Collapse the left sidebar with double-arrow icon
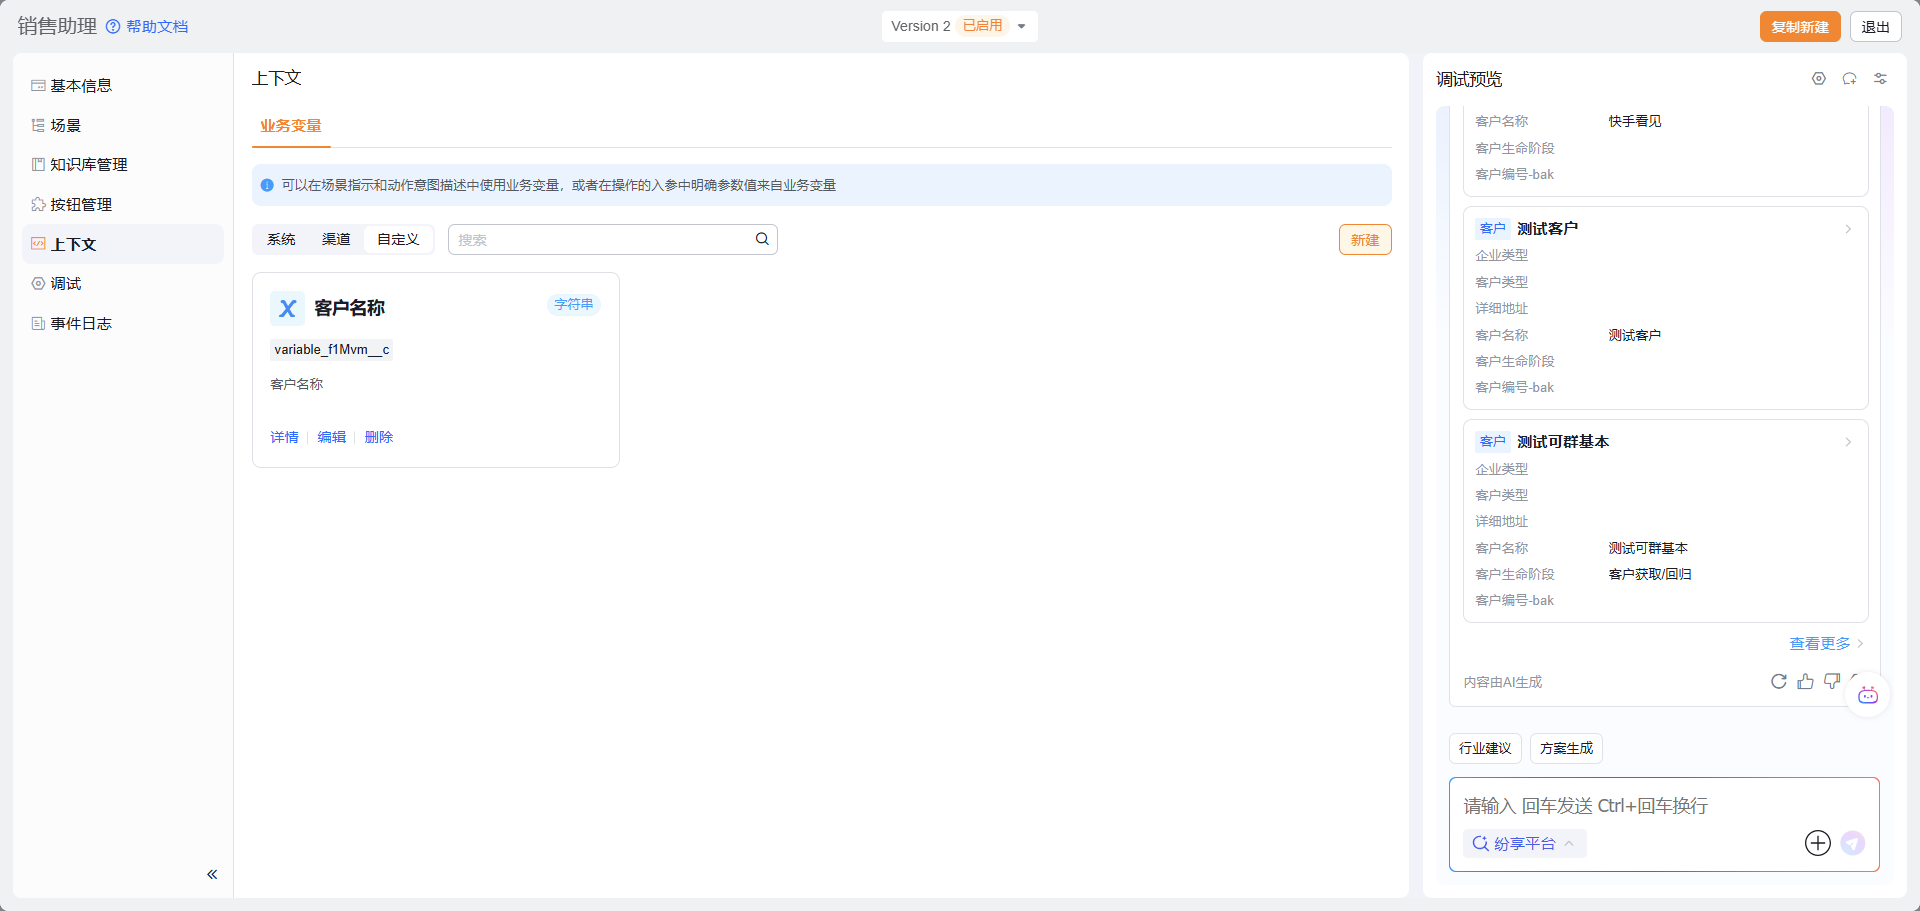 [212, 874]
